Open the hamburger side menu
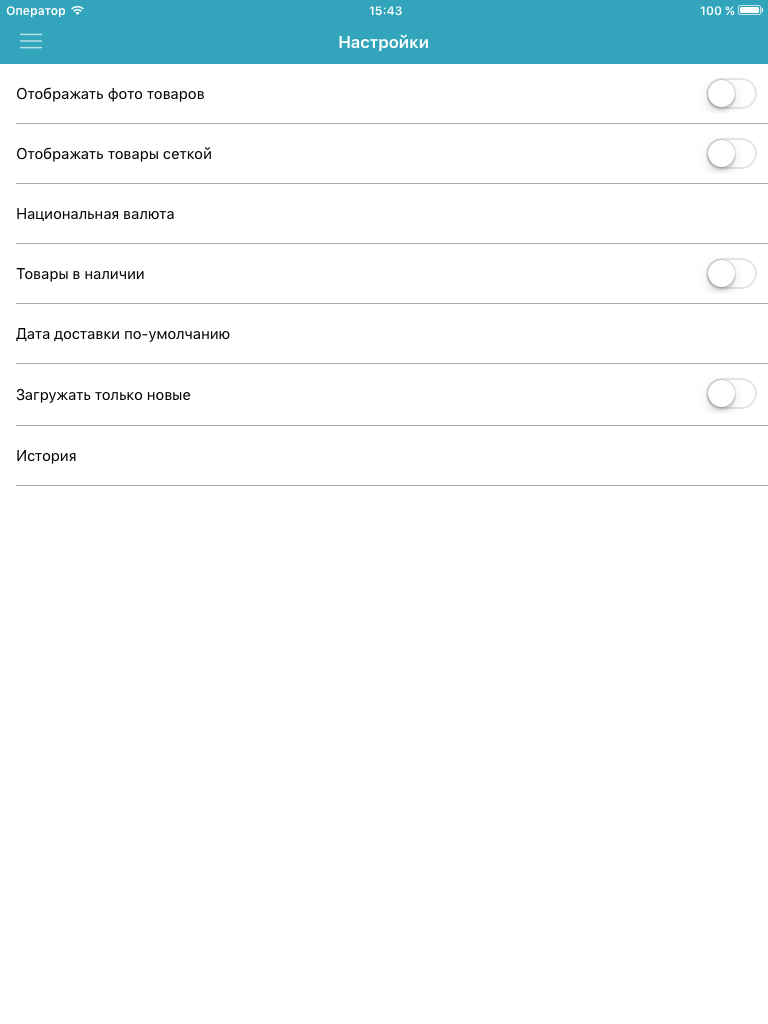 pyautogui.click(x=31, y=42)
